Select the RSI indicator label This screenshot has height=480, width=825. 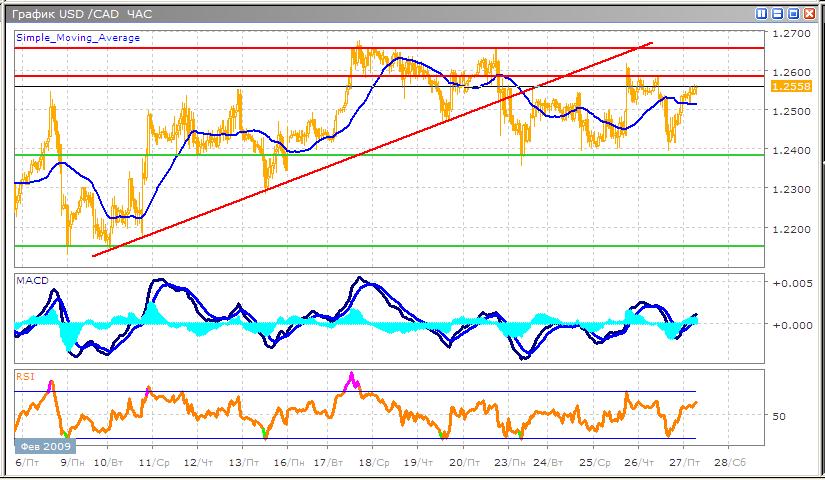point(27,377)
